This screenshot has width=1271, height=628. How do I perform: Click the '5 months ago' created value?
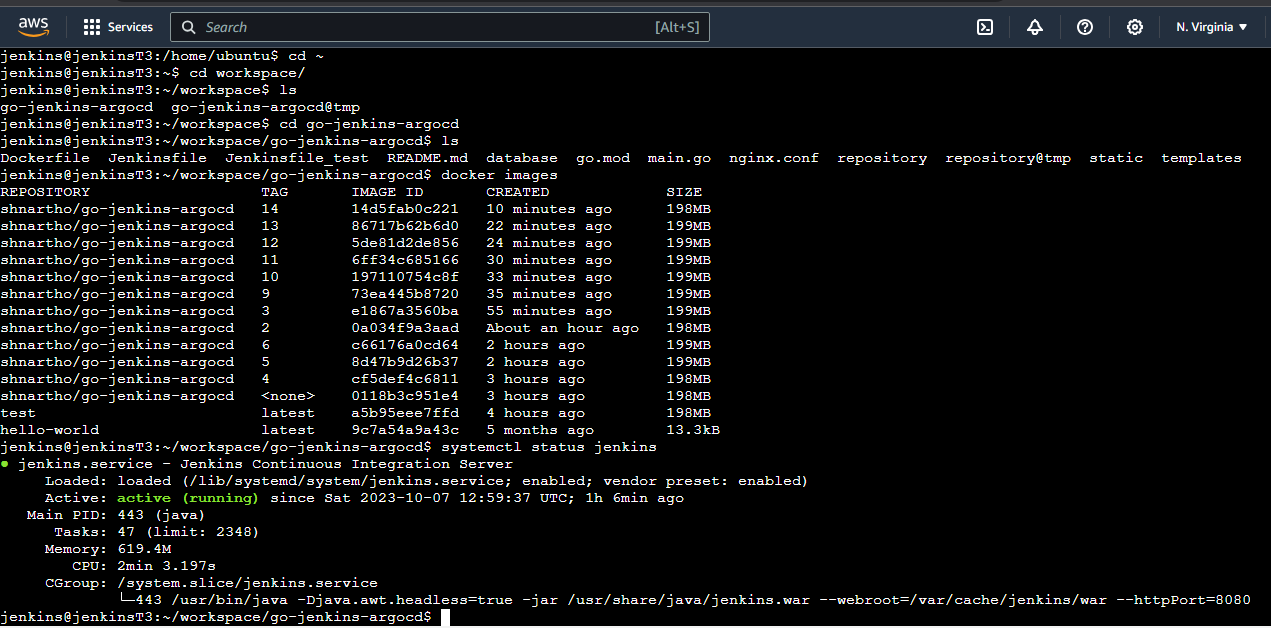coord(540,430)
